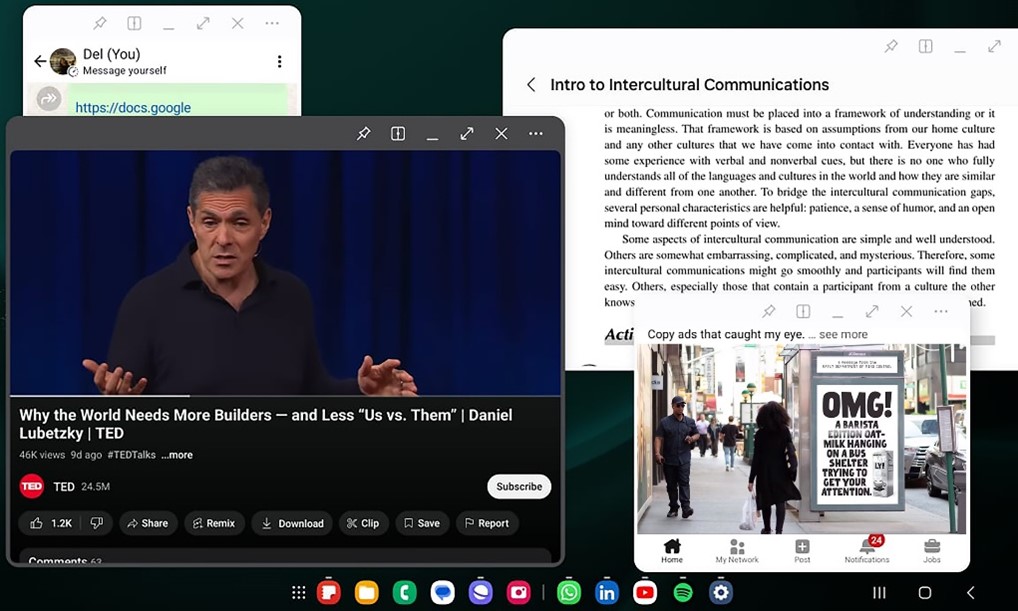Screen dimensions: 1018x611
Task: Open the apps grid drawer in the taskbar
Action: [x=299, y=592]
